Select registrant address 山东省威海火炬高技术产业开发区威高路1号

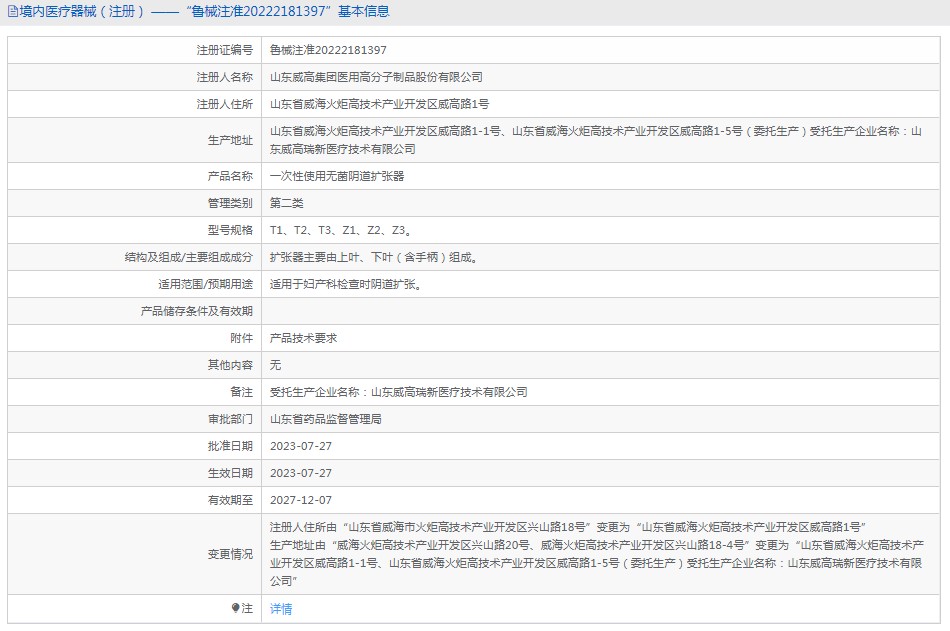click(x=379, y=104)
